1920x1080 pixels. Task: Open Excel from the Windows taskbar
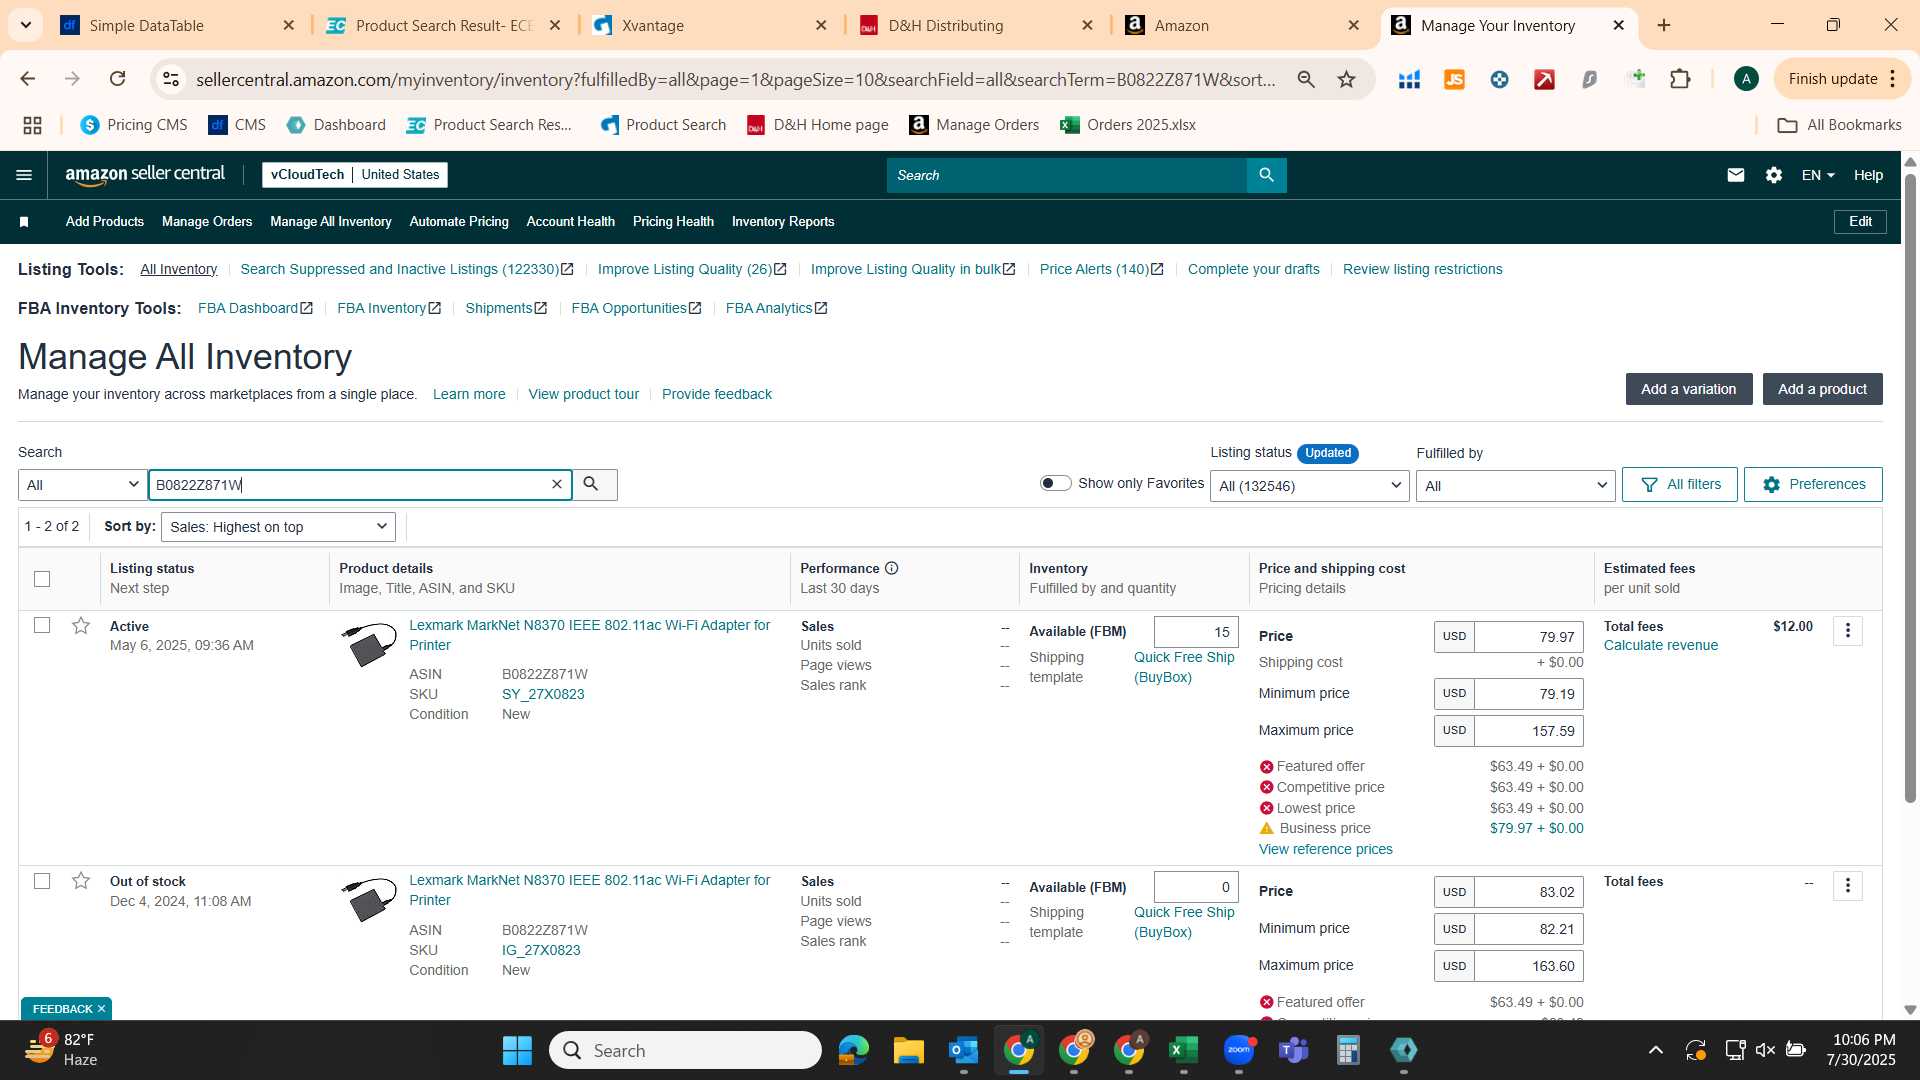1183,1050
